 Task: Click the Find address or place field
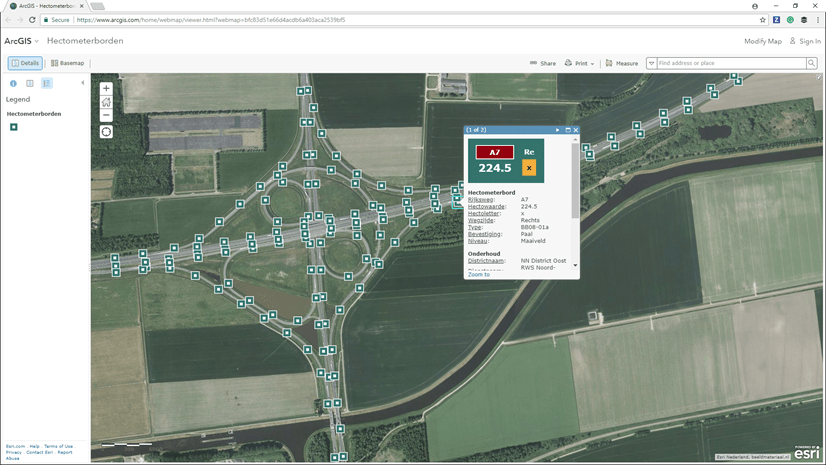[x=731, y=63]
